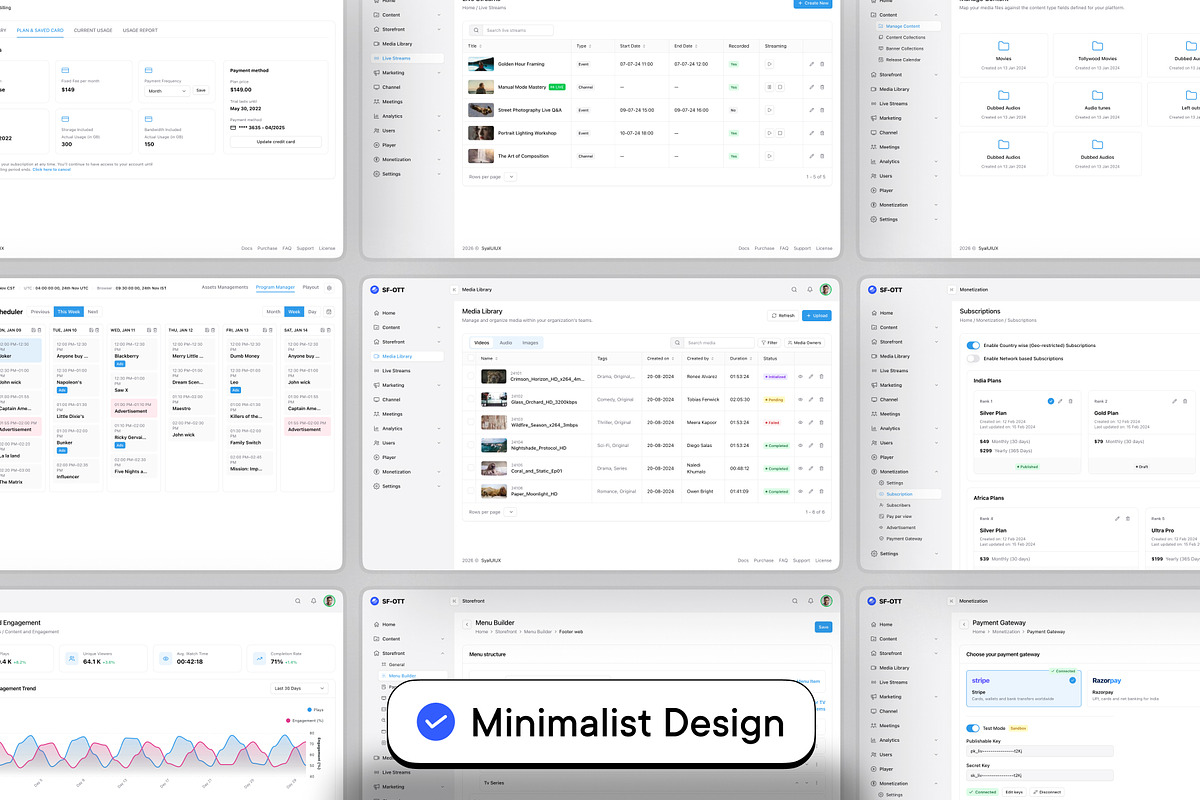
Task: Click search icon in Engagement screen top bar
Action: (x=298, y=601)
